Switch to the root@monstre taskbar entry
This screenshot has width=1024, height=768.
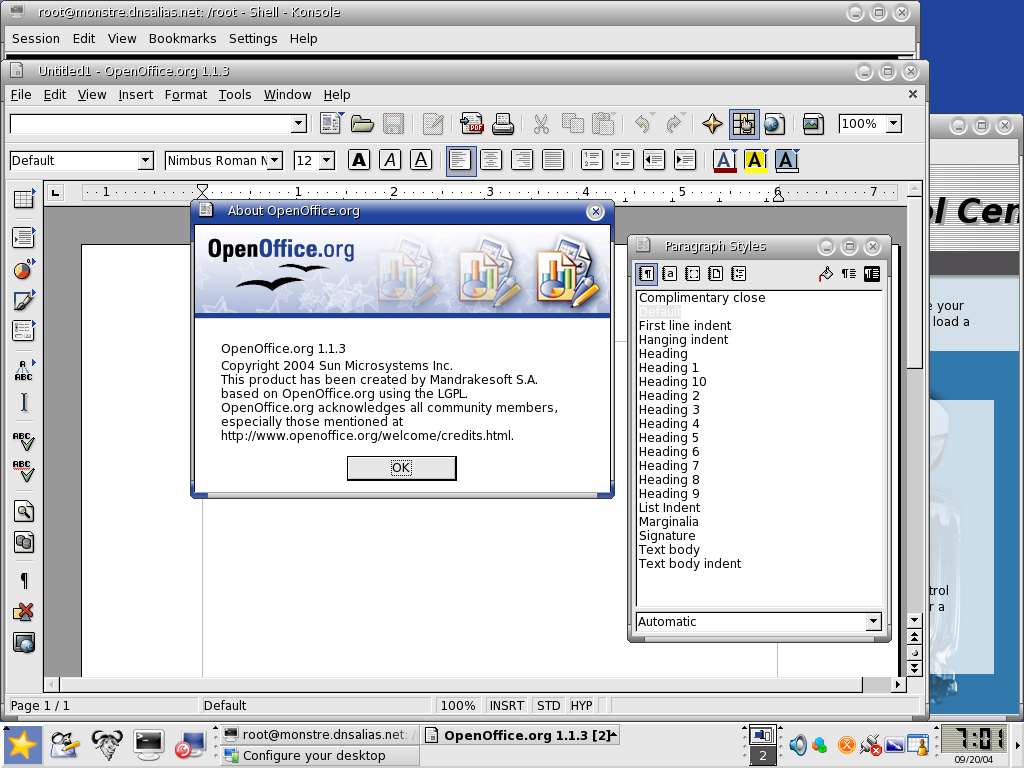320,735
